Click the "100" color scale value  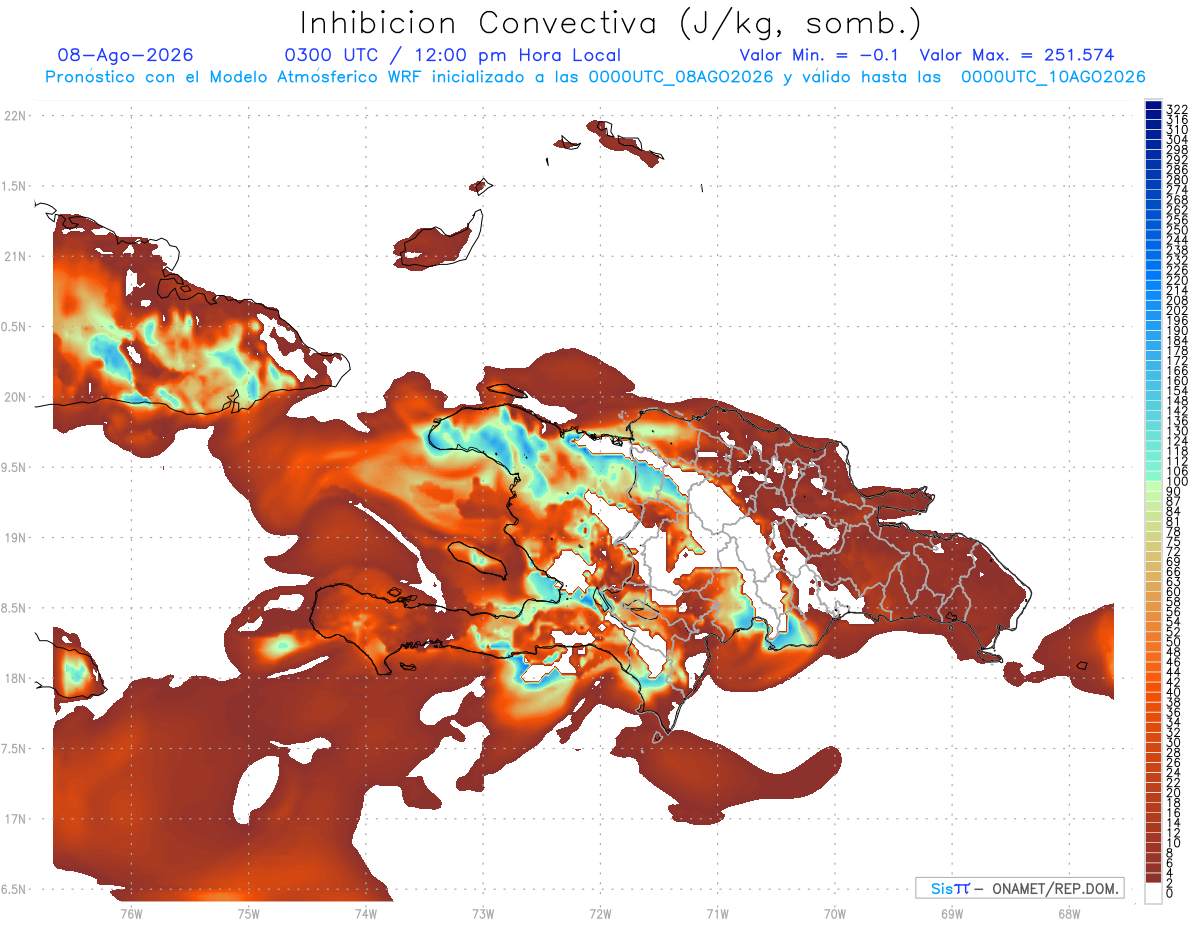click(1176, 482)
